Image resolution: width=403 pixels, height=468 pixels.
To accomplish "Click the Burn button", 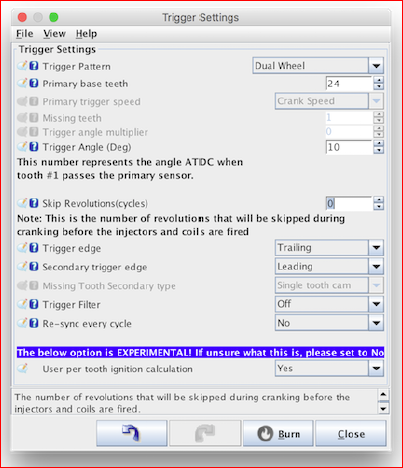I will 278,433.
